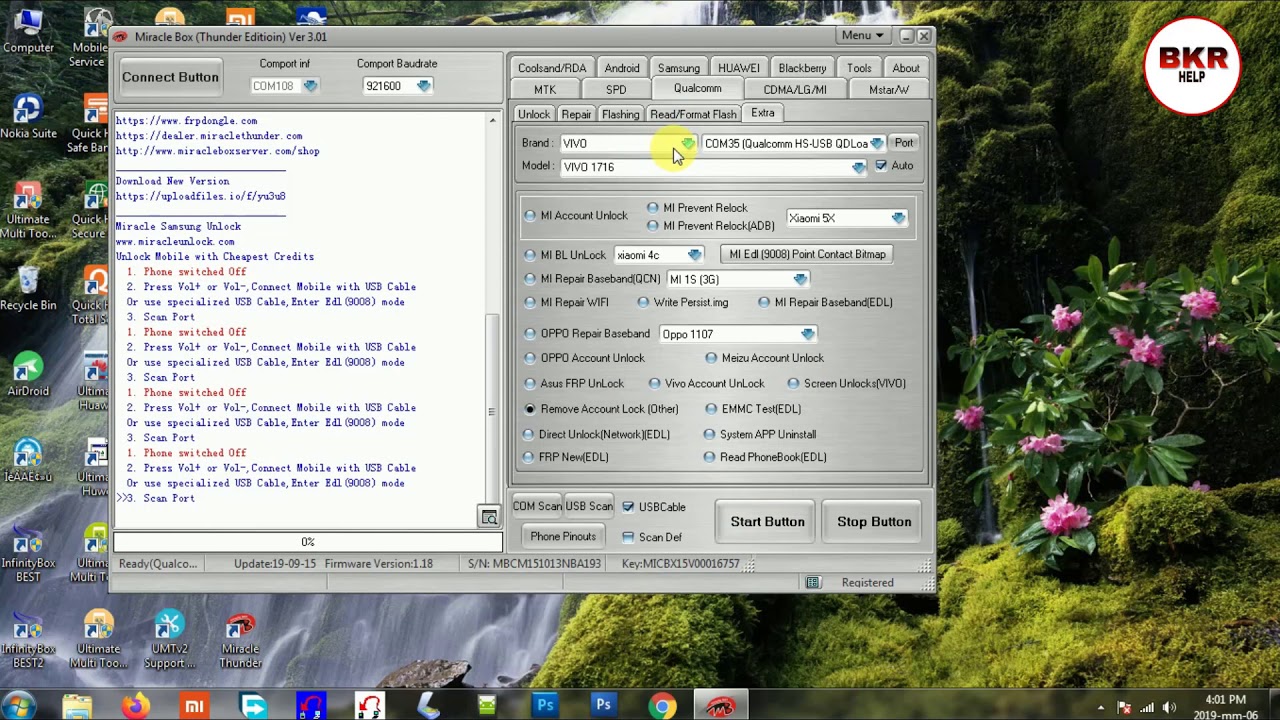The height and width of the screenshot is (720, 1280).
Task: Expand the Xiaomi 5X model dropdown
Action: 898,218
